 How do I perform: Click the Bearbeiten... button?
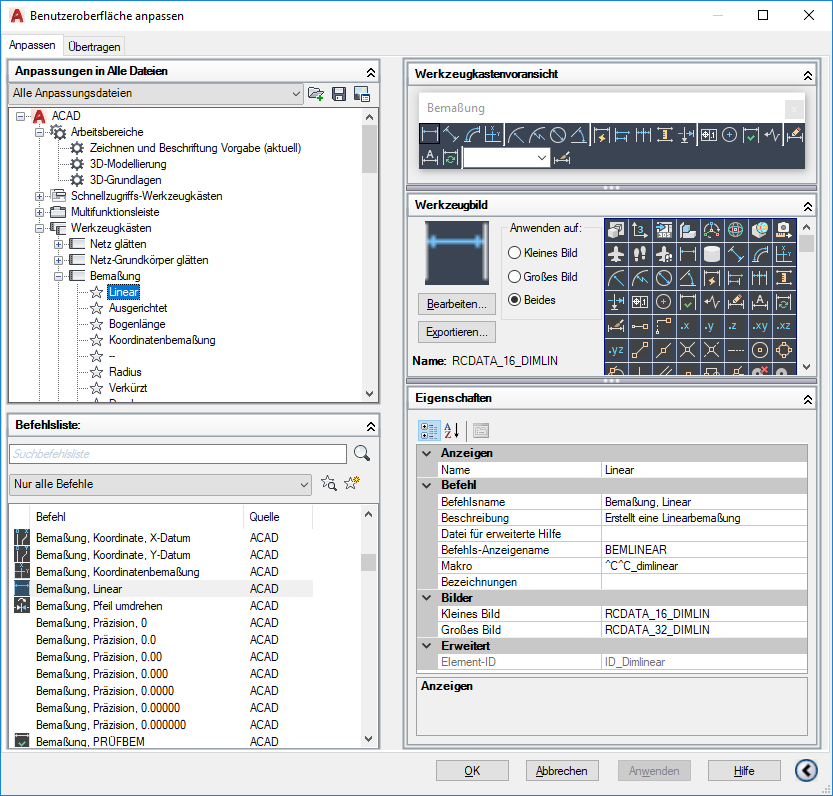[x=457, y=304]
